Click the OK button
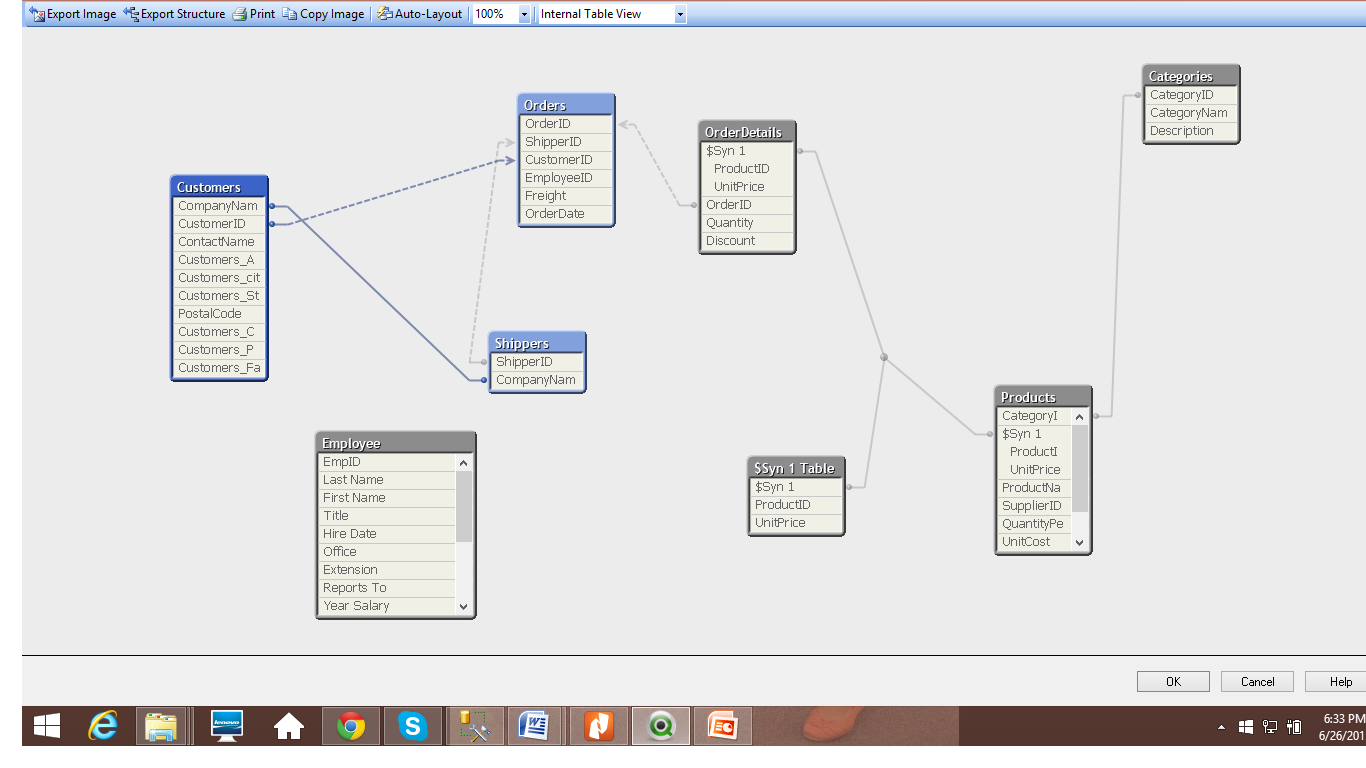 (1173, 681)
